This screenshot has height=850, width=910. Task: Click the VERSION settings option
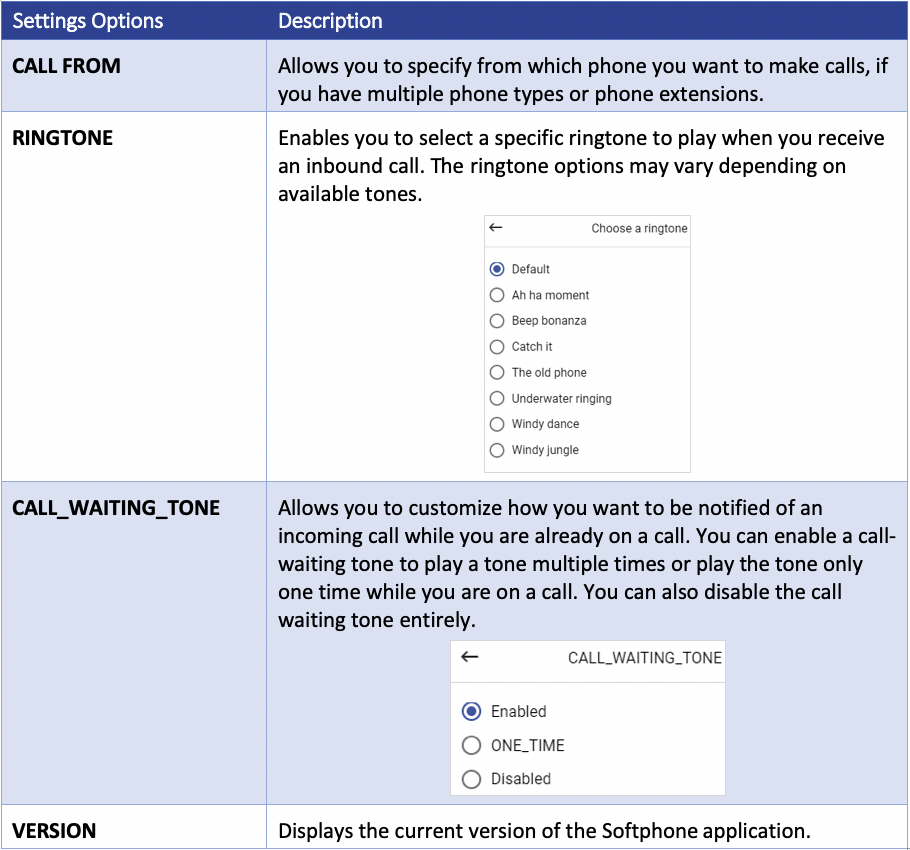click(x=54, y=831)
